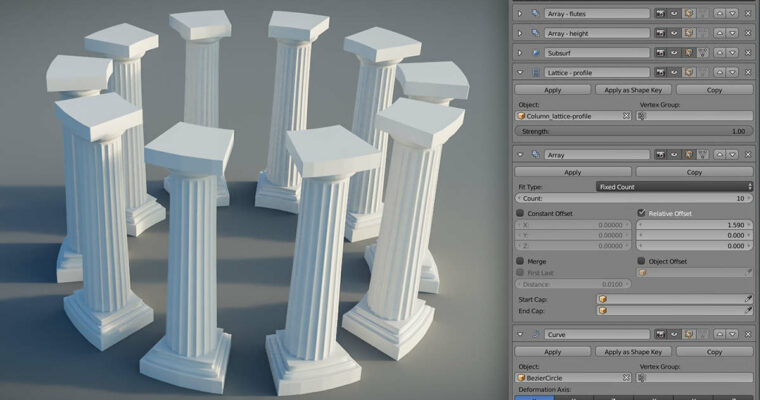The height and width of the screenshot is (400, 760).
Task: Enable the Merge checkbox
Action: coord(520,261)
